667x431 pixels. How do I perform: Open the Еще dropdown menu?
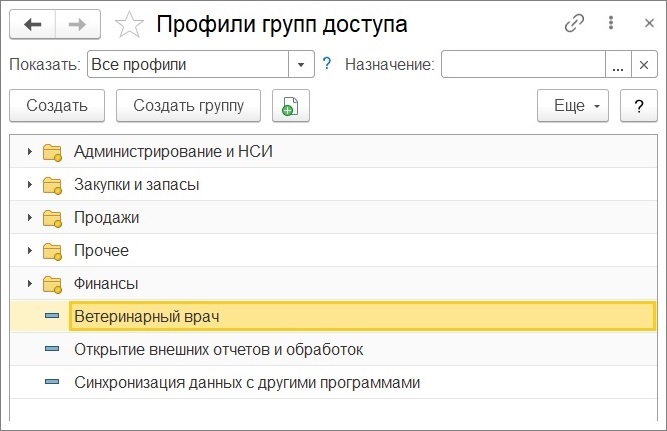coord(573,106)
